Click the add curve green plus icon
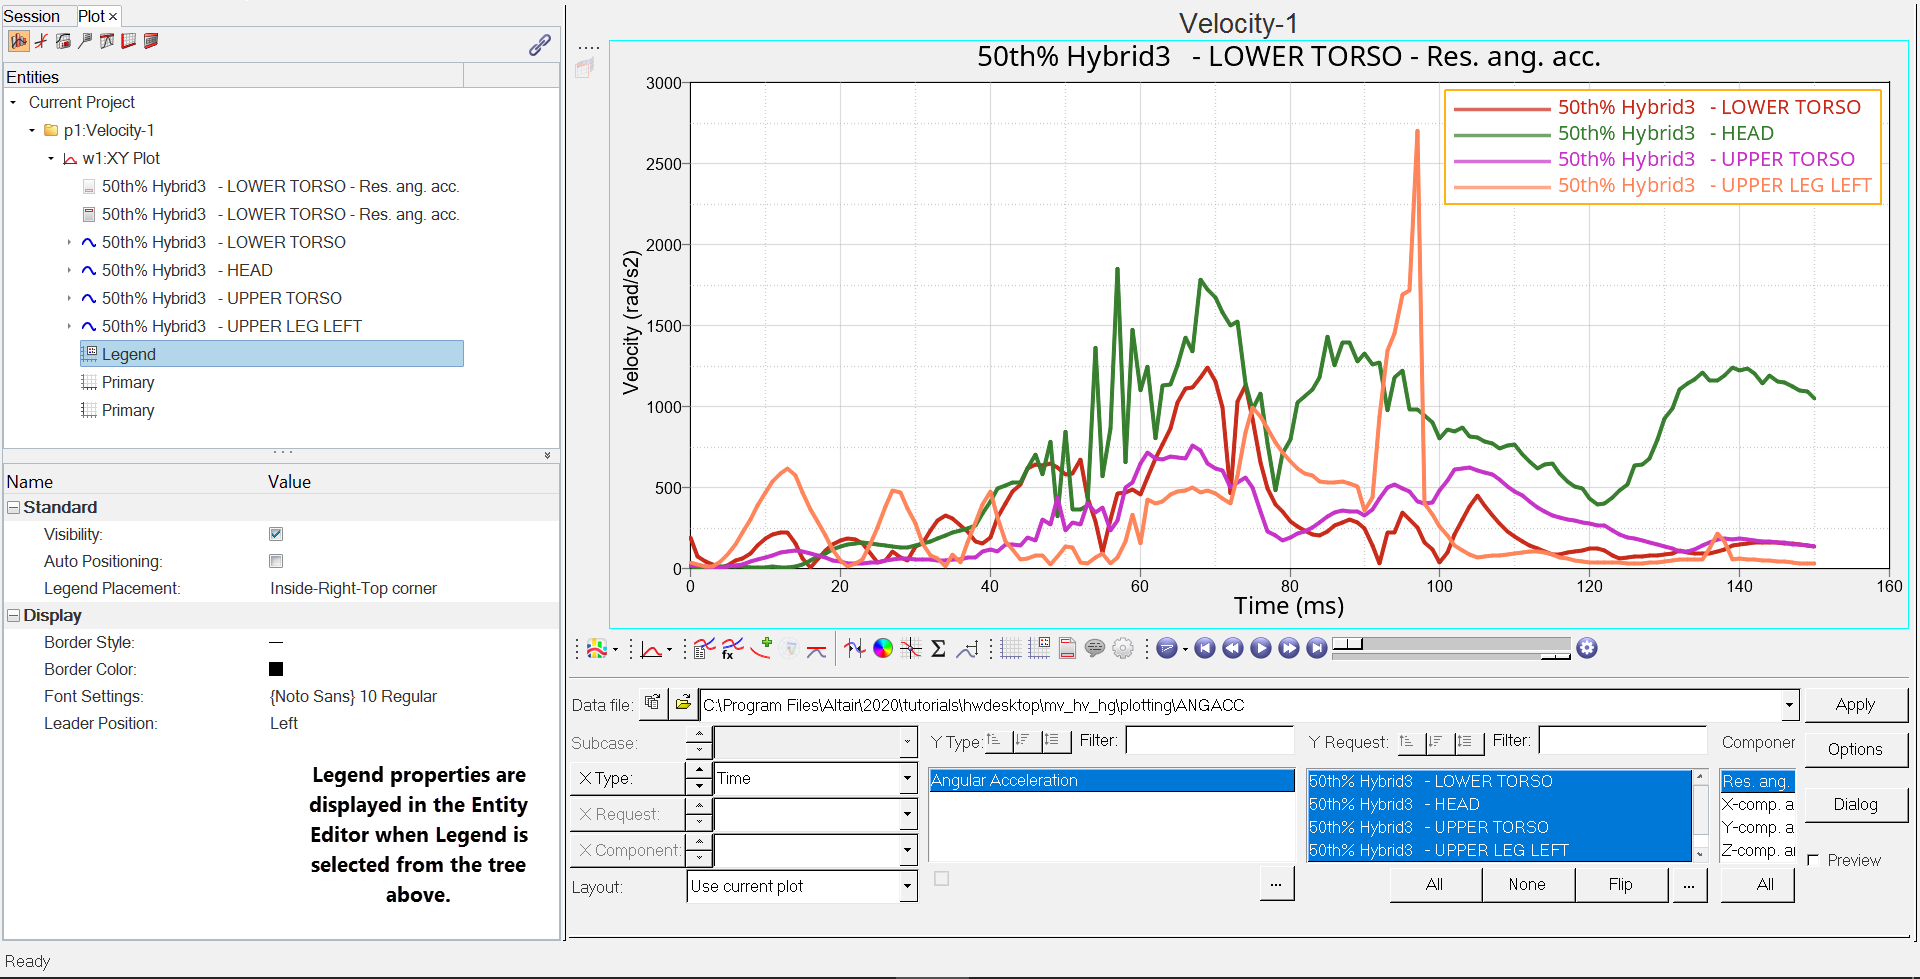The image size is (1920, 979). [x=761, y=648]
